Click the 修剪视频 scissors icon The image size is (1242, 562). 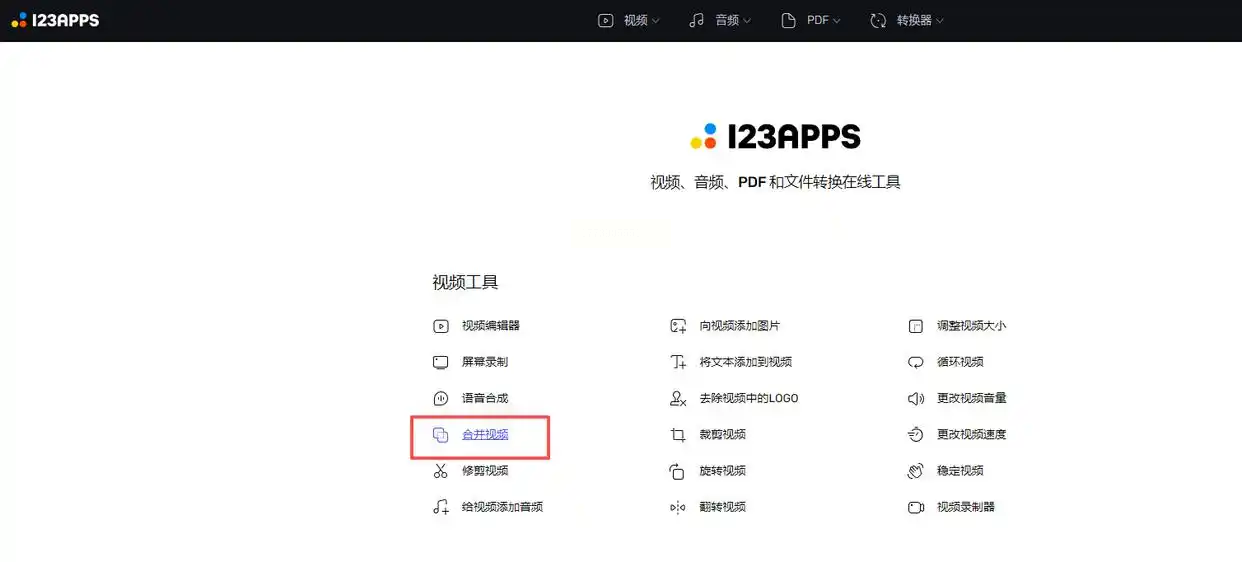[x=441, y=471]
